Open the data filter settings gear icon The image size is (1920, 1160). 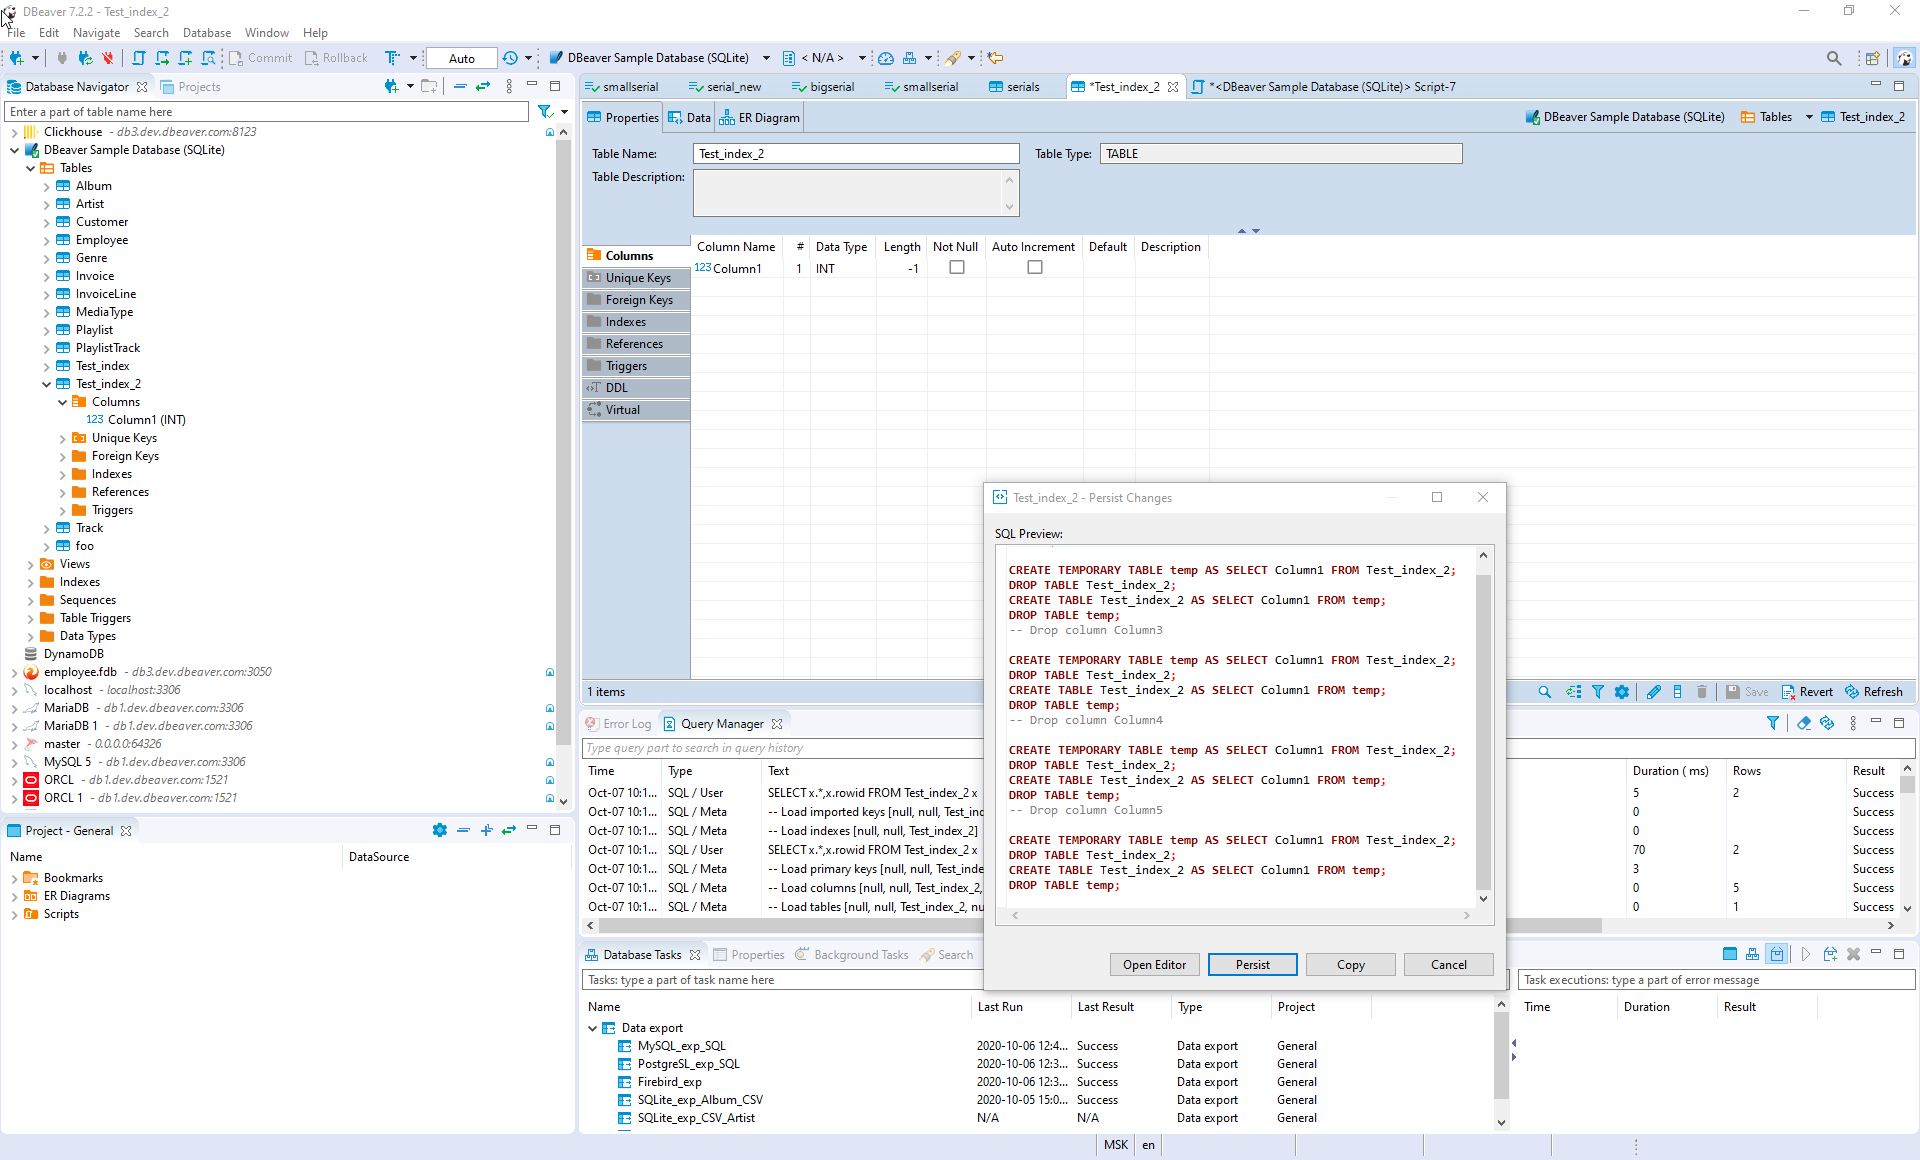[x=1622, y=691]
